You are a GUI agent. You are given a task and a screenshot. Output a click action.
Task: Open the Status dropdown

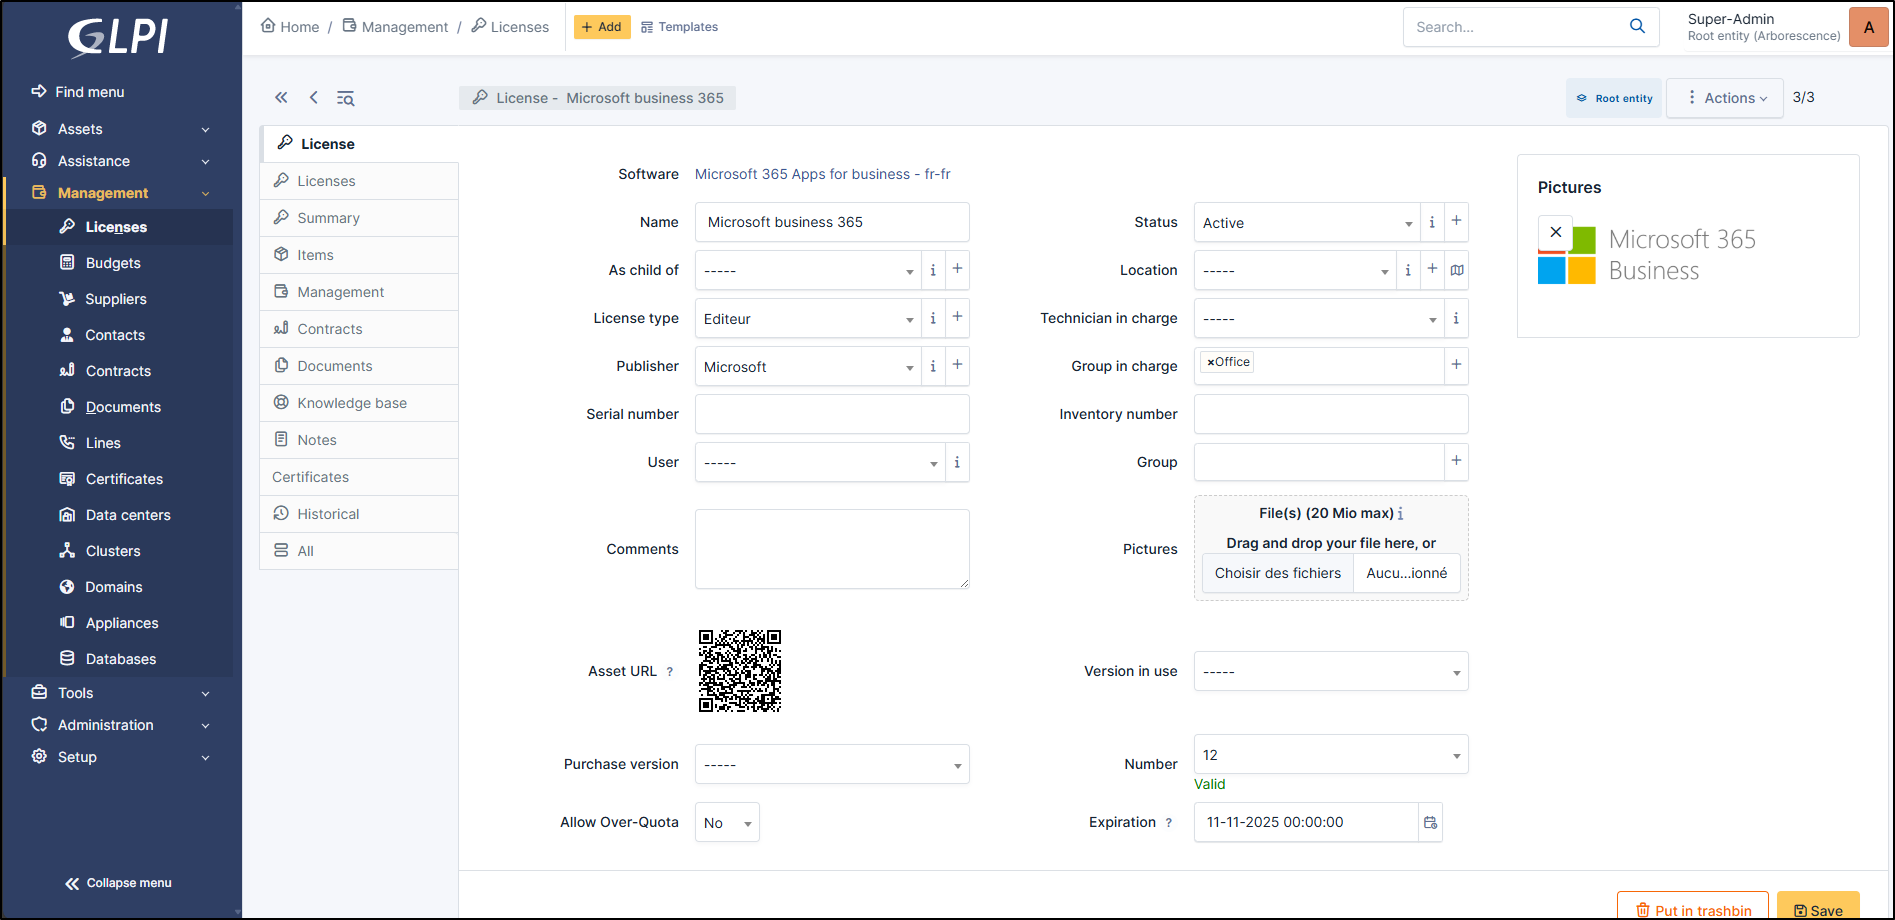coord(1307,222)
